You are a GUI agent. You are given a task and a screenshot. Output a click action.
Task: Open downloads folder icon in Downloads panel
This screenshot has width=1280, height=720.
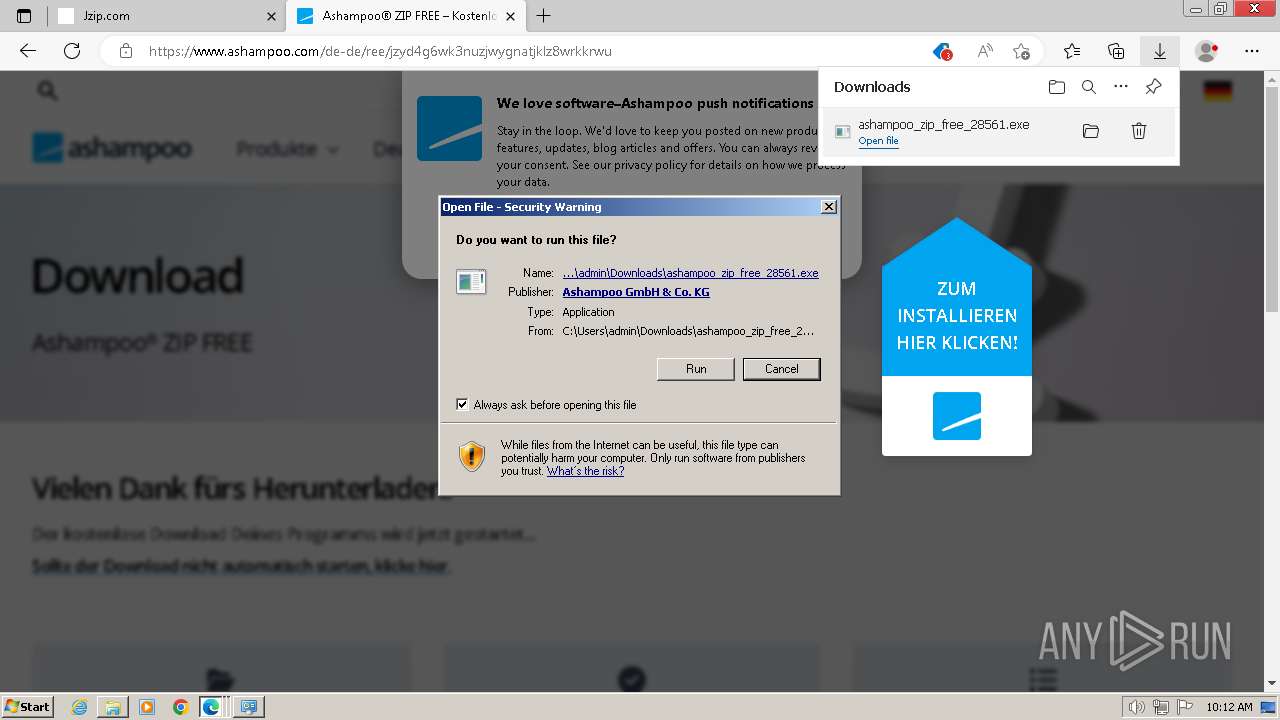coord(1057,87)
